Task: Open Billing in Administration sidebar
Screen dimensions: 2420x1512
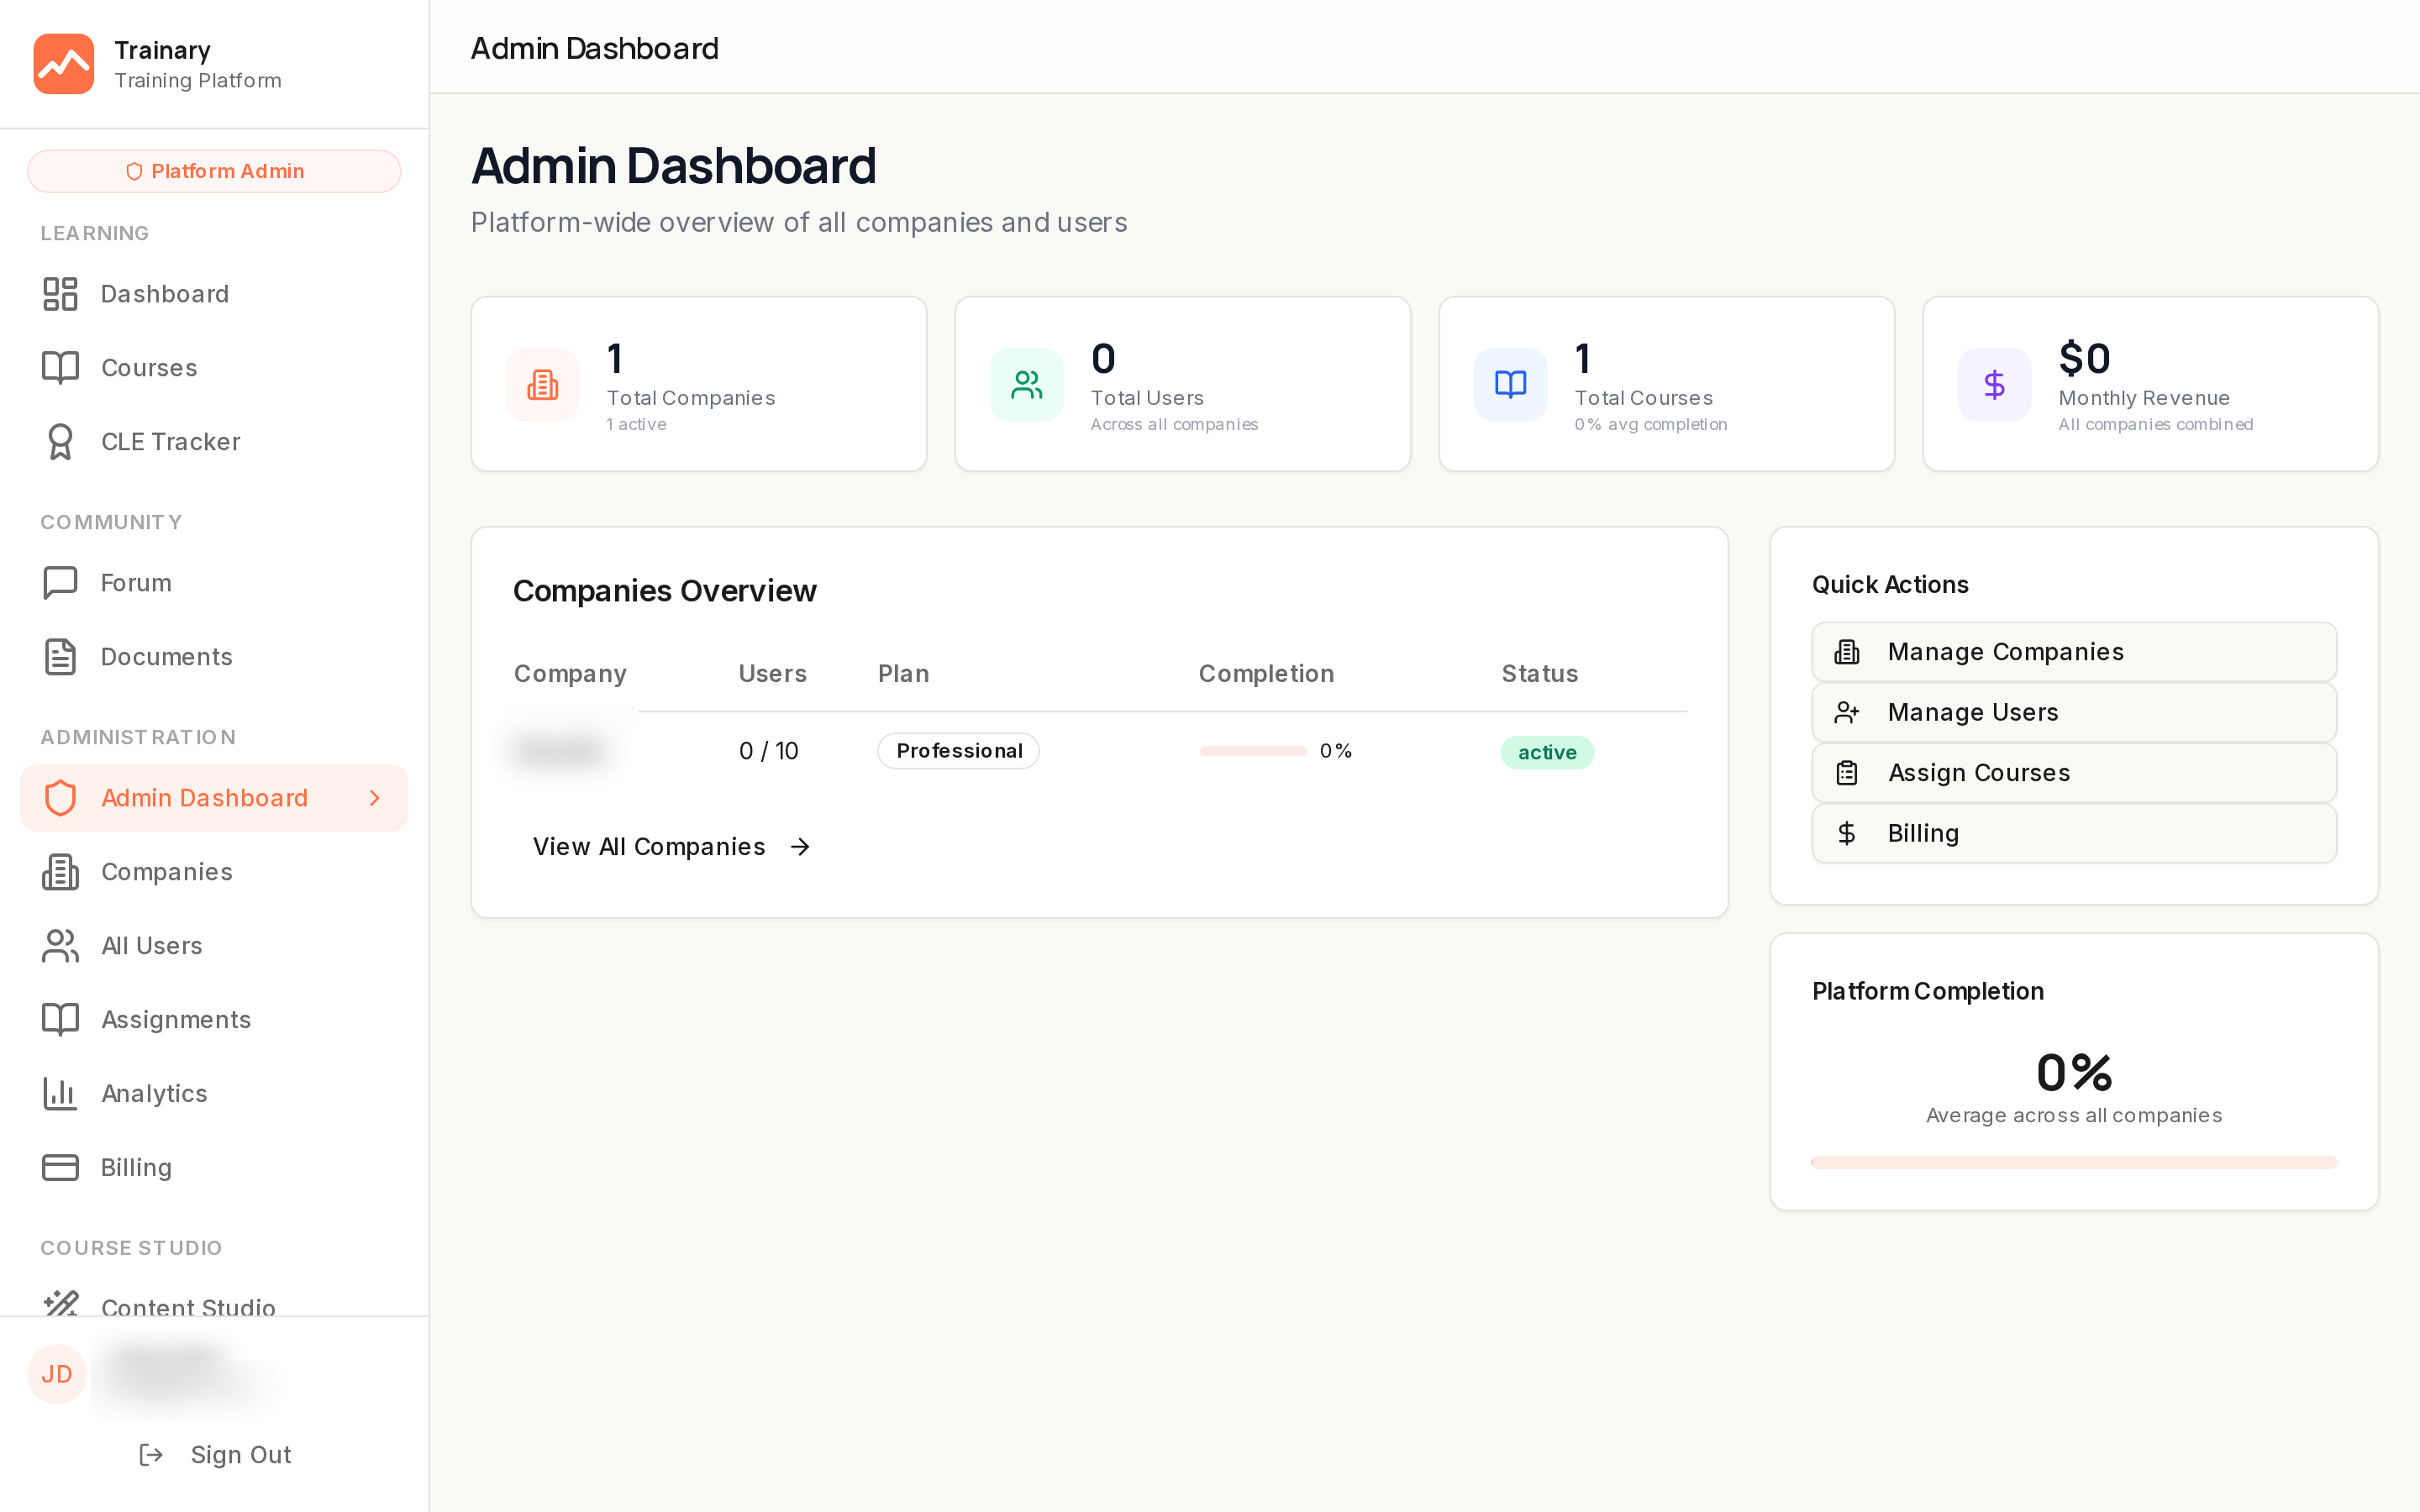Action: point(214,1168)
